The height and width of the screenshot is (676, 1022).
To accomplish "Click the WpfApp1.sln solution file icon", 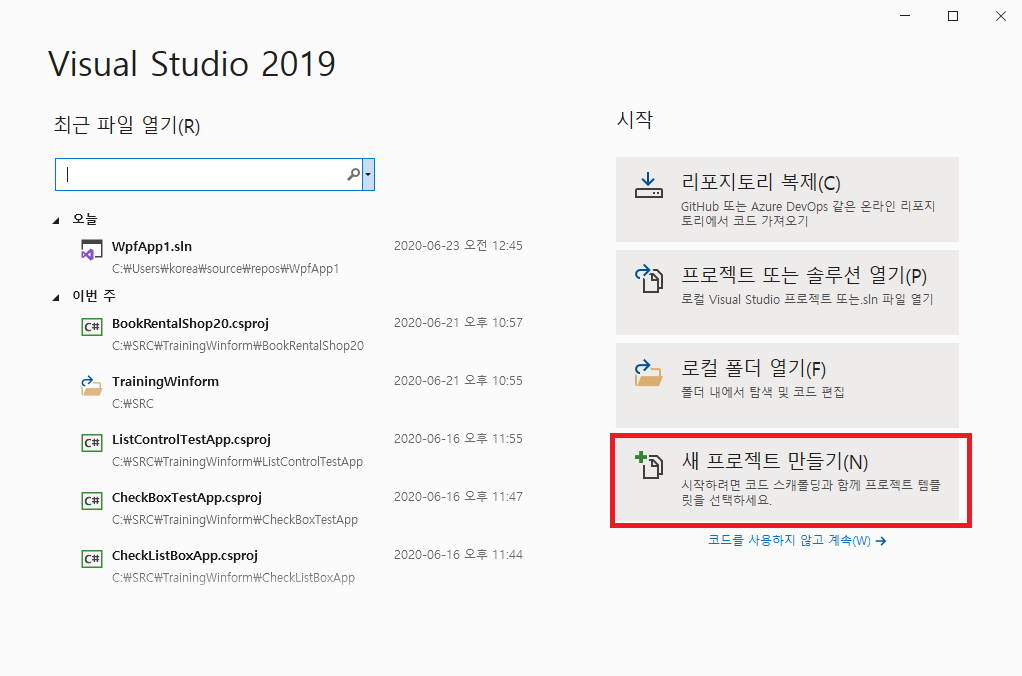I will coord(91,250).
